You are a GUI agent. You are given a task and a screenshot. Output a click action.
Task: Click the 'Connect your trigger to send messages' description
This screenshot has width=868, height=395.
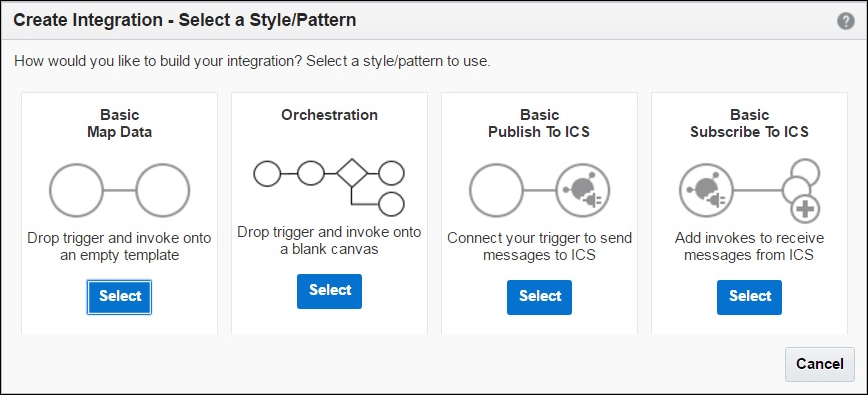539,247
